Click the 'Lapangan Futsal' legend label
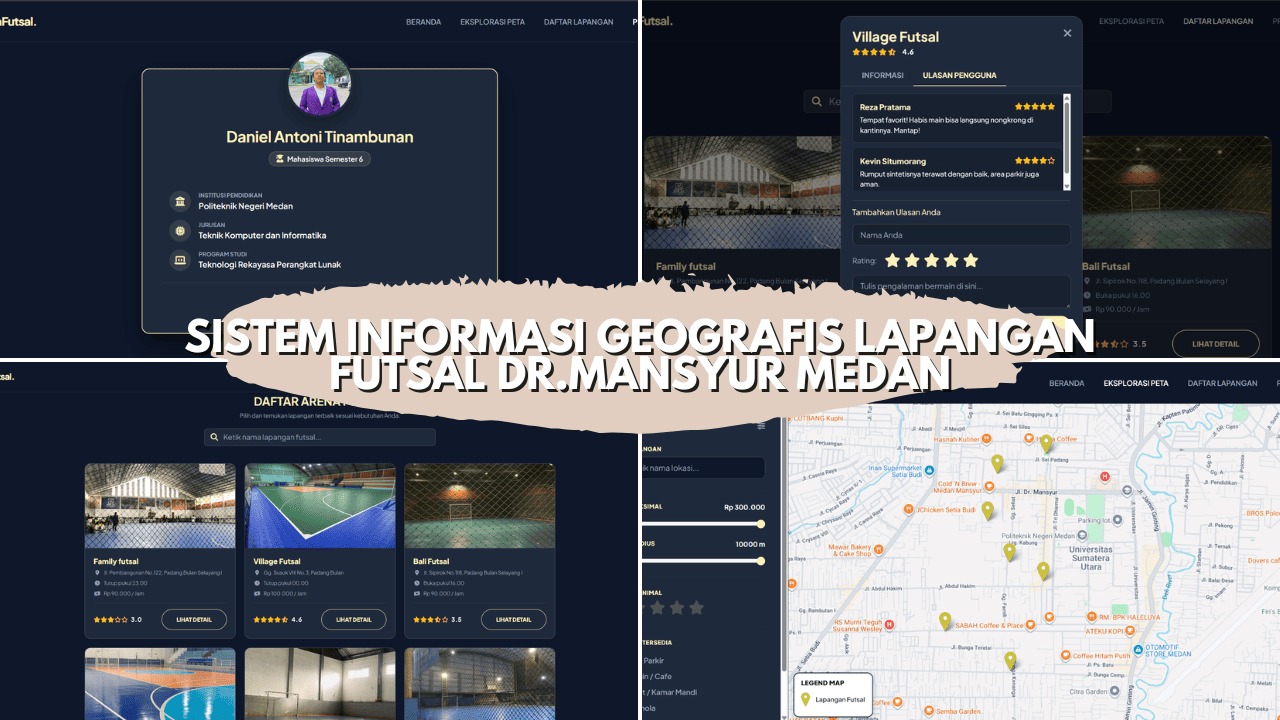The width and height of the screenshot is (1280, 720). [840, 700]
